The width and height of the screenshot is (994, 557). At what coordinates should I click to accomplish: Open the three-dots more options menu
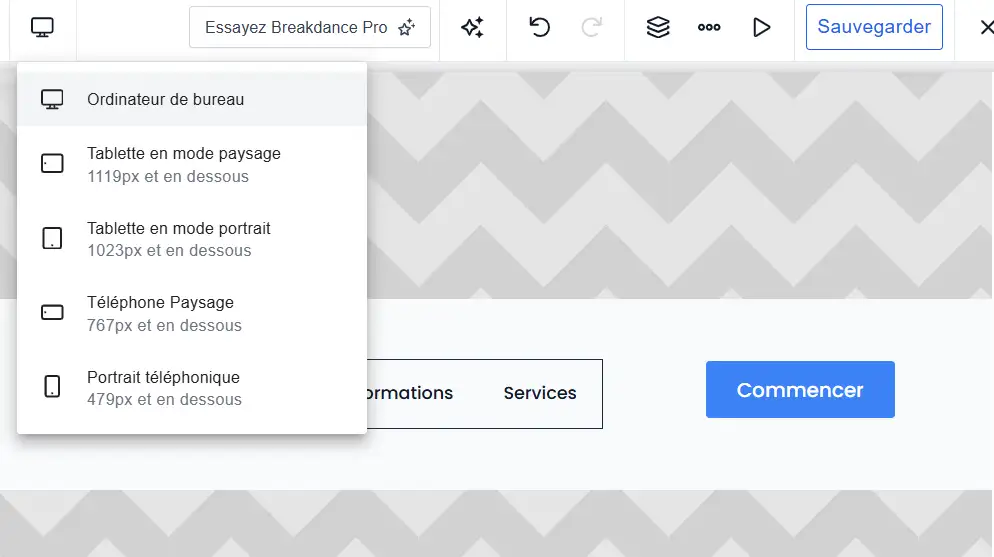709,27
